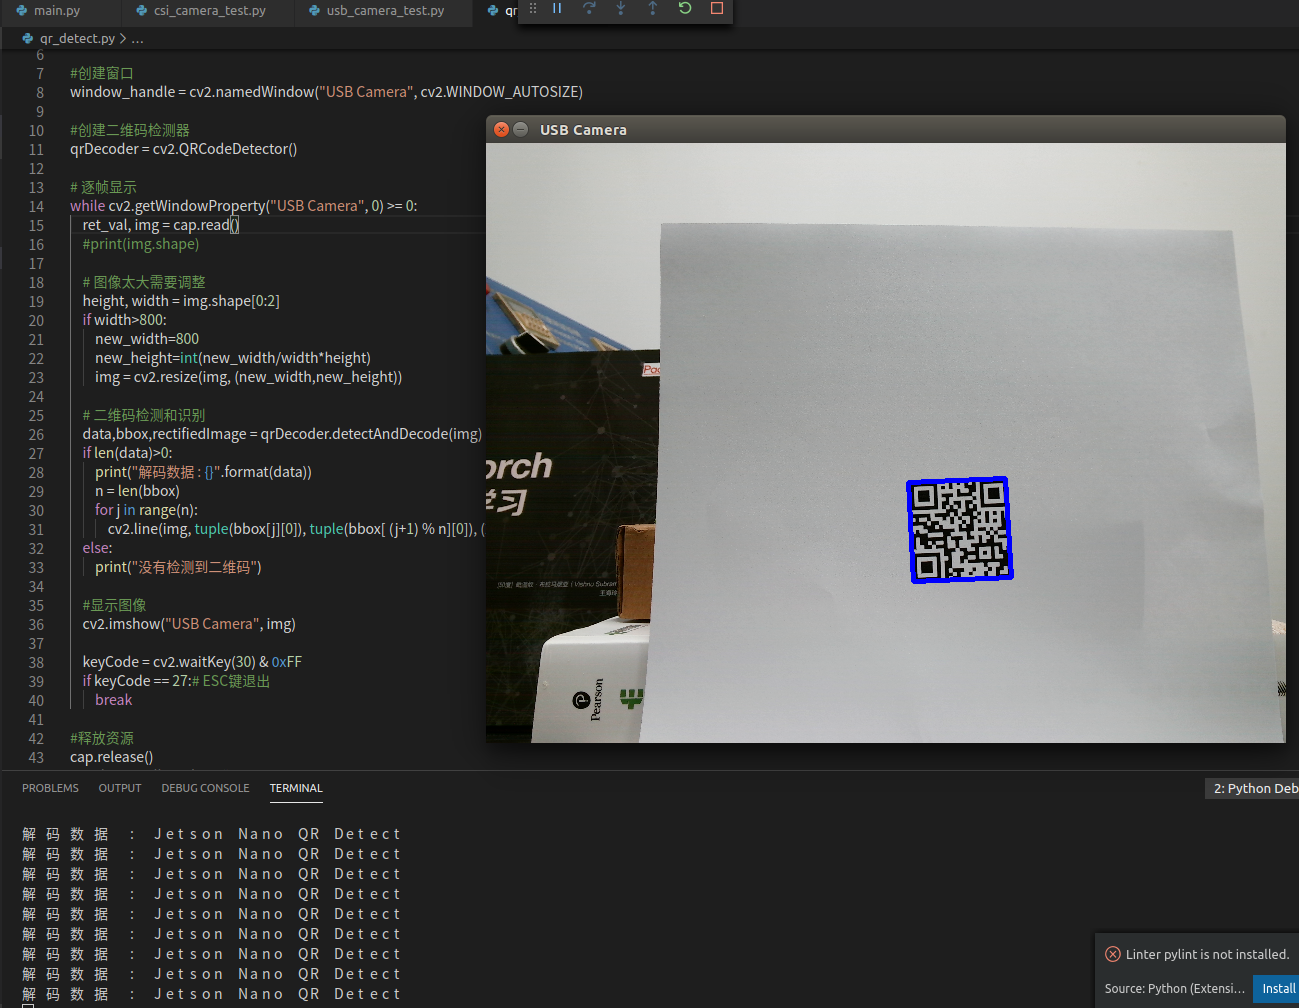Select the TERMINAL panel tab
The height and width of the screenshot is (1008, 1299).
coord(296,788)
